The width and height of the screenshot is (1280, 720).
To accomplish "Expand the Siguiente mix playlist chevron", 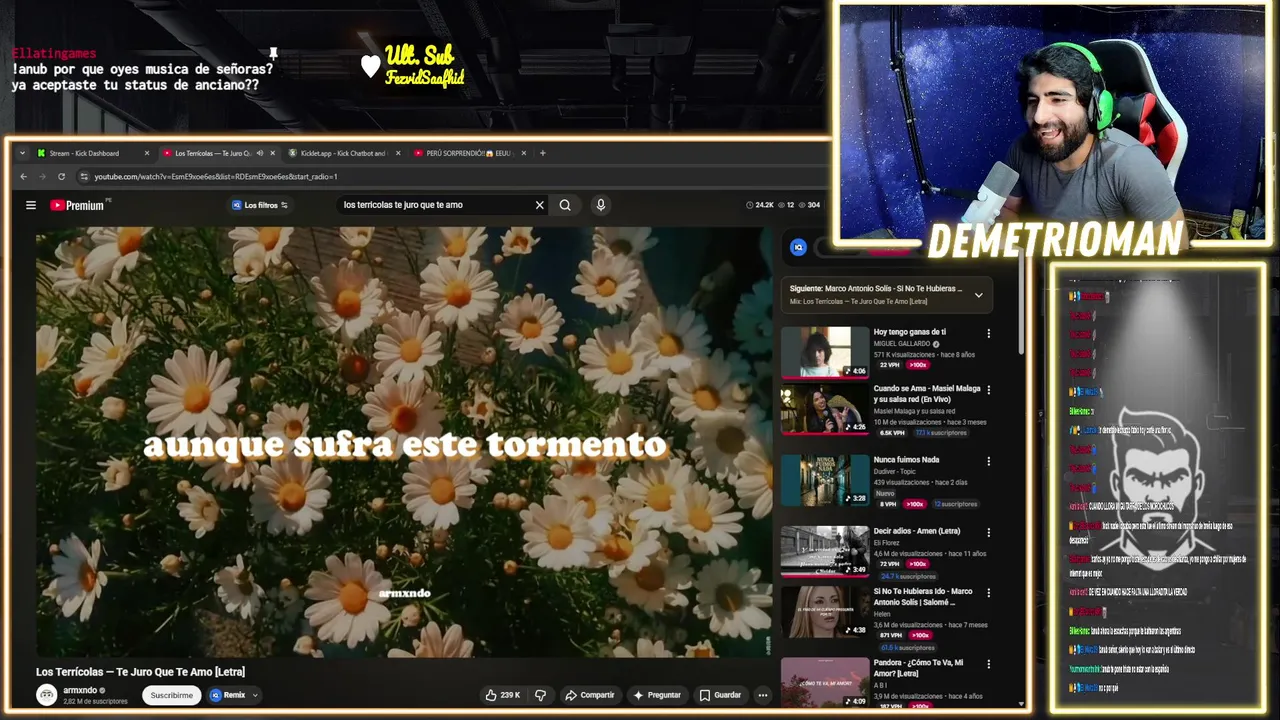I will [978, 295].
